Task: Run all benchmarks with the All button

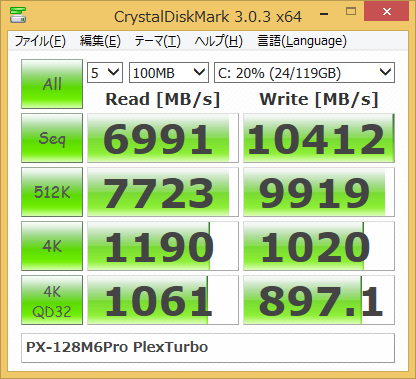Action: (x=52, y=84)
